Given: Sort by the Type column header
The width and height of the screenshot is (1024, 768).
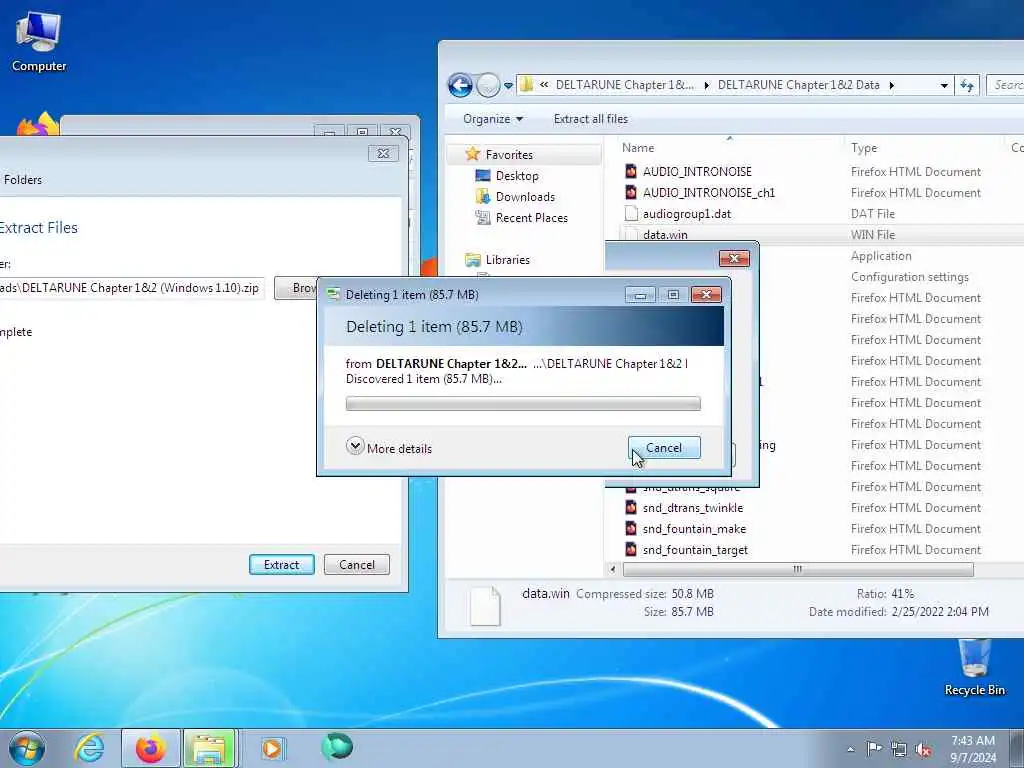Looking at the screenshot, I should 923,148.
